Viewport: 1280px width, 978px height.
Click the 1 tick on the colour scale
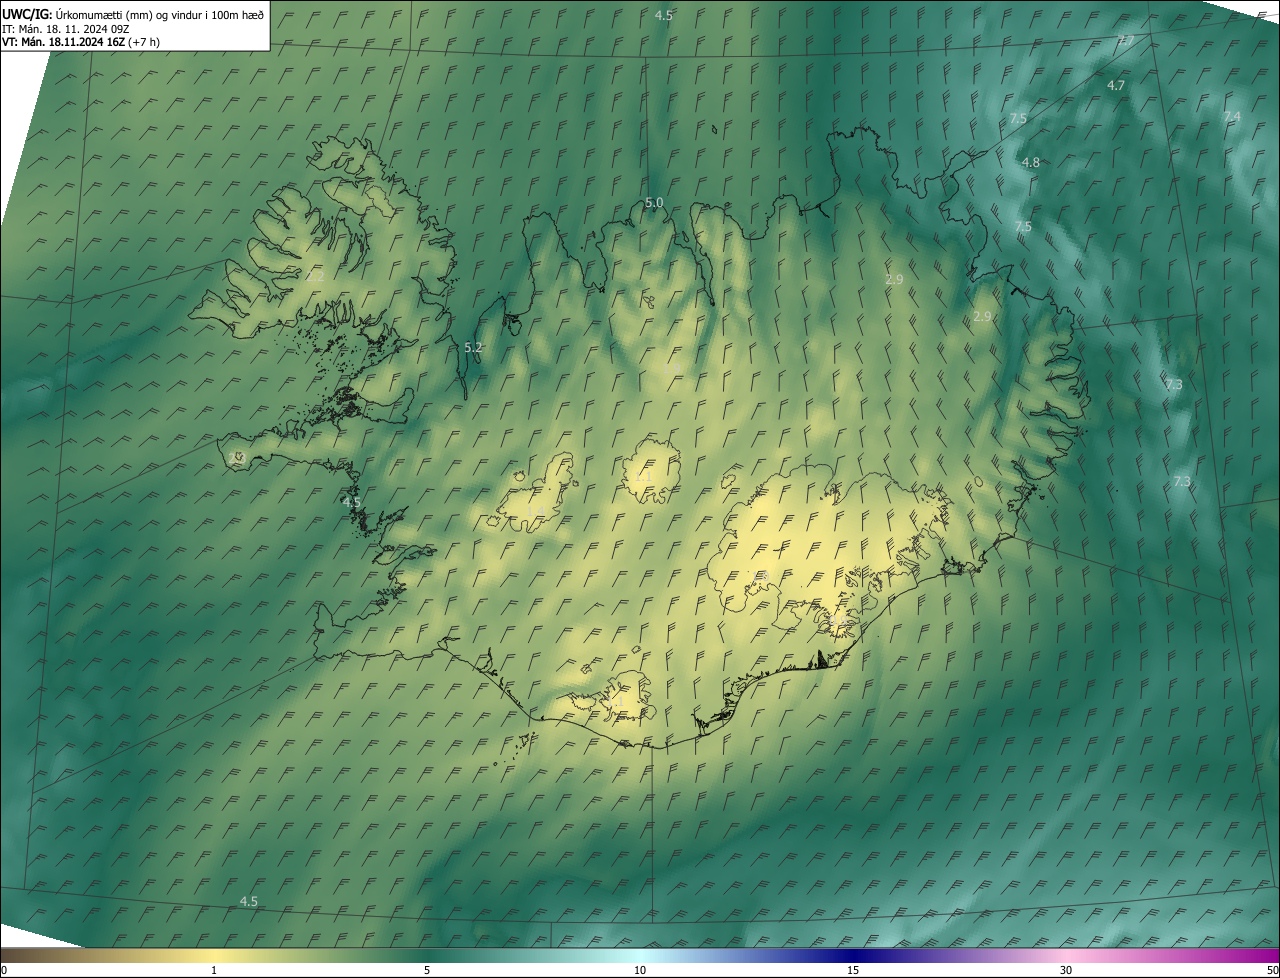point(214,970)
